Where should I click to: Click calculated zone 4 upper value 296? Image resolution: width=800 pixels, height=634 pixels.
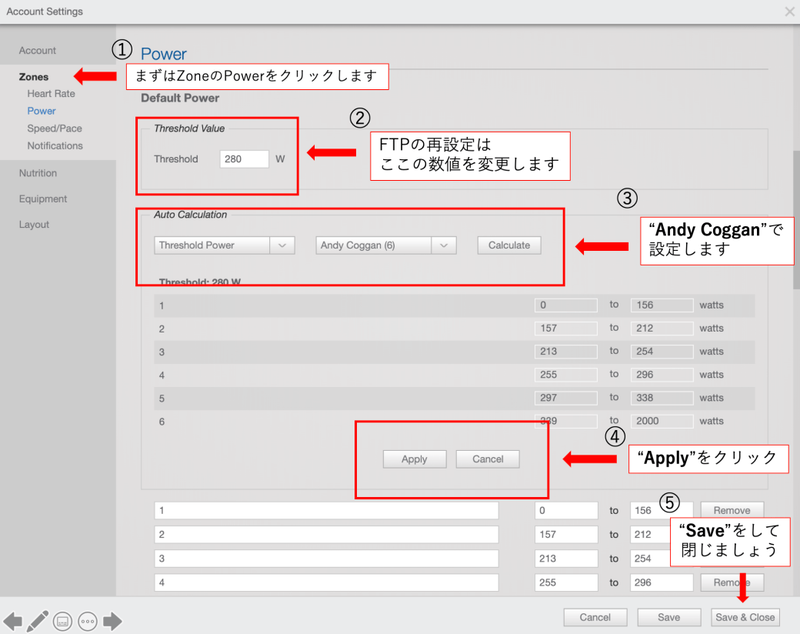[x=662, y=375]
